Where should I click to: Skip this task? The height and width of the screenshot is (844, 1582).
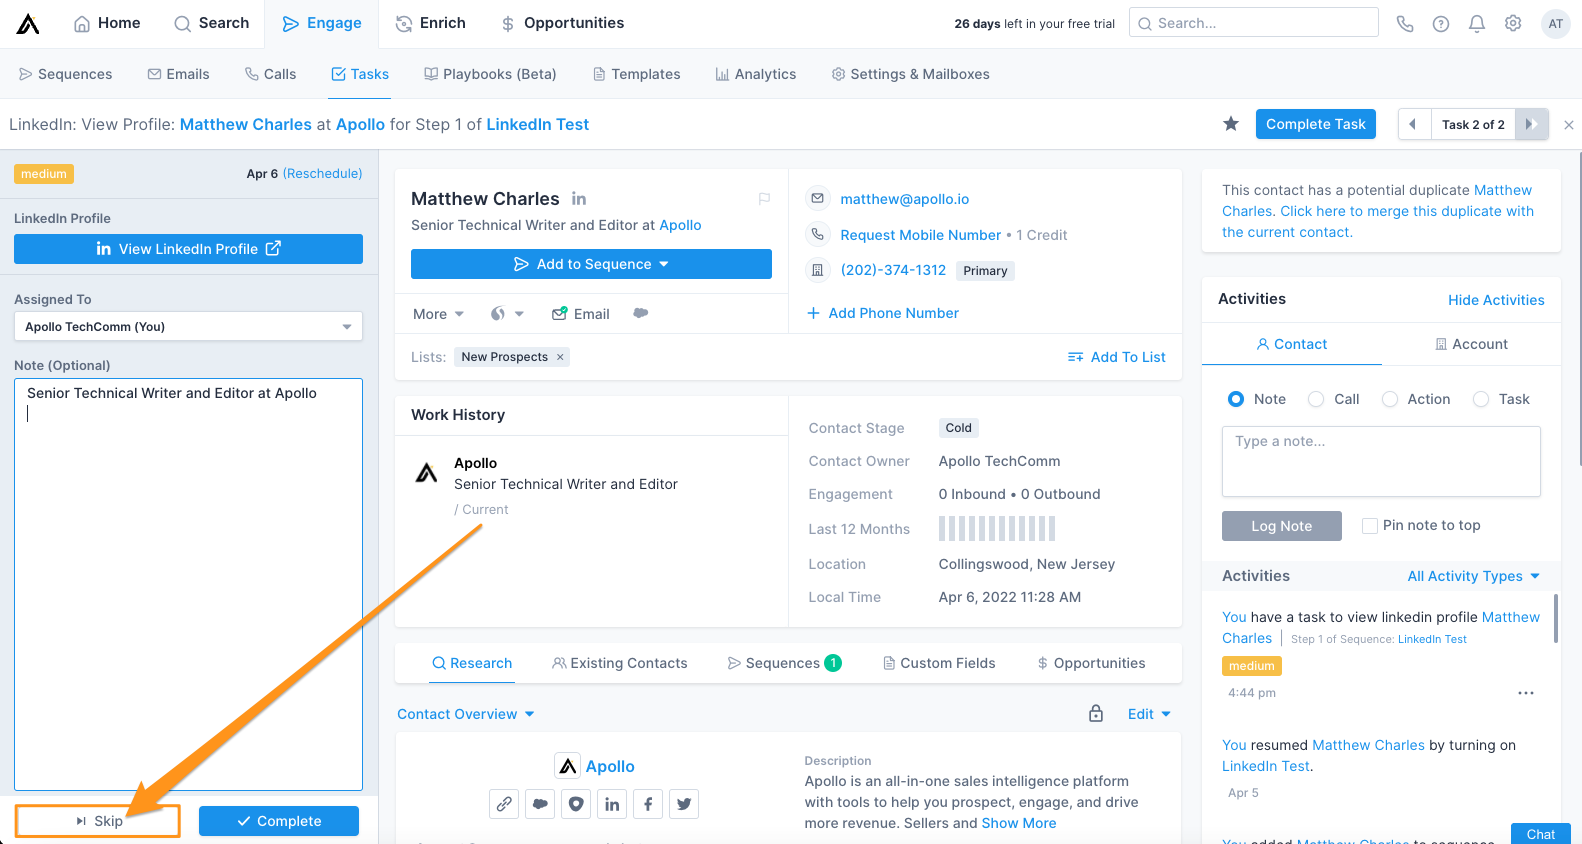[x=98, y=821]
